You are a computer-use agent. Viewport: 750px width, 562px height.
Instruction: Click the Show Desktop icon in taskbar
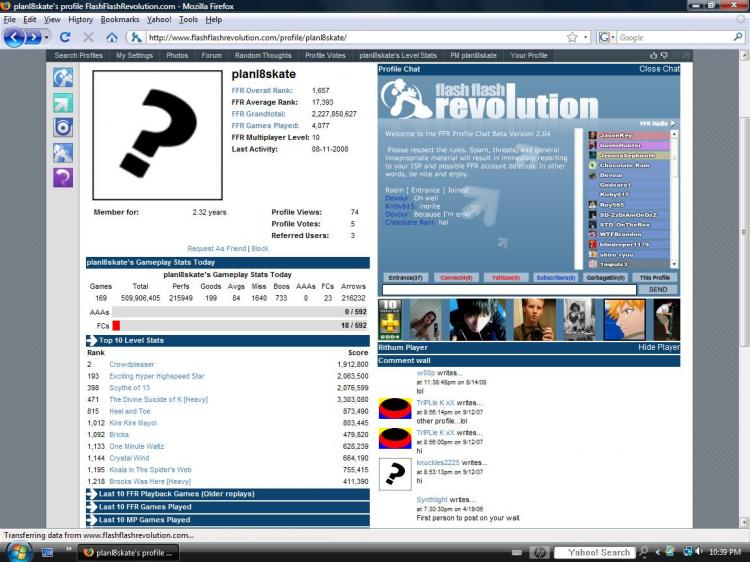[47, 552]
